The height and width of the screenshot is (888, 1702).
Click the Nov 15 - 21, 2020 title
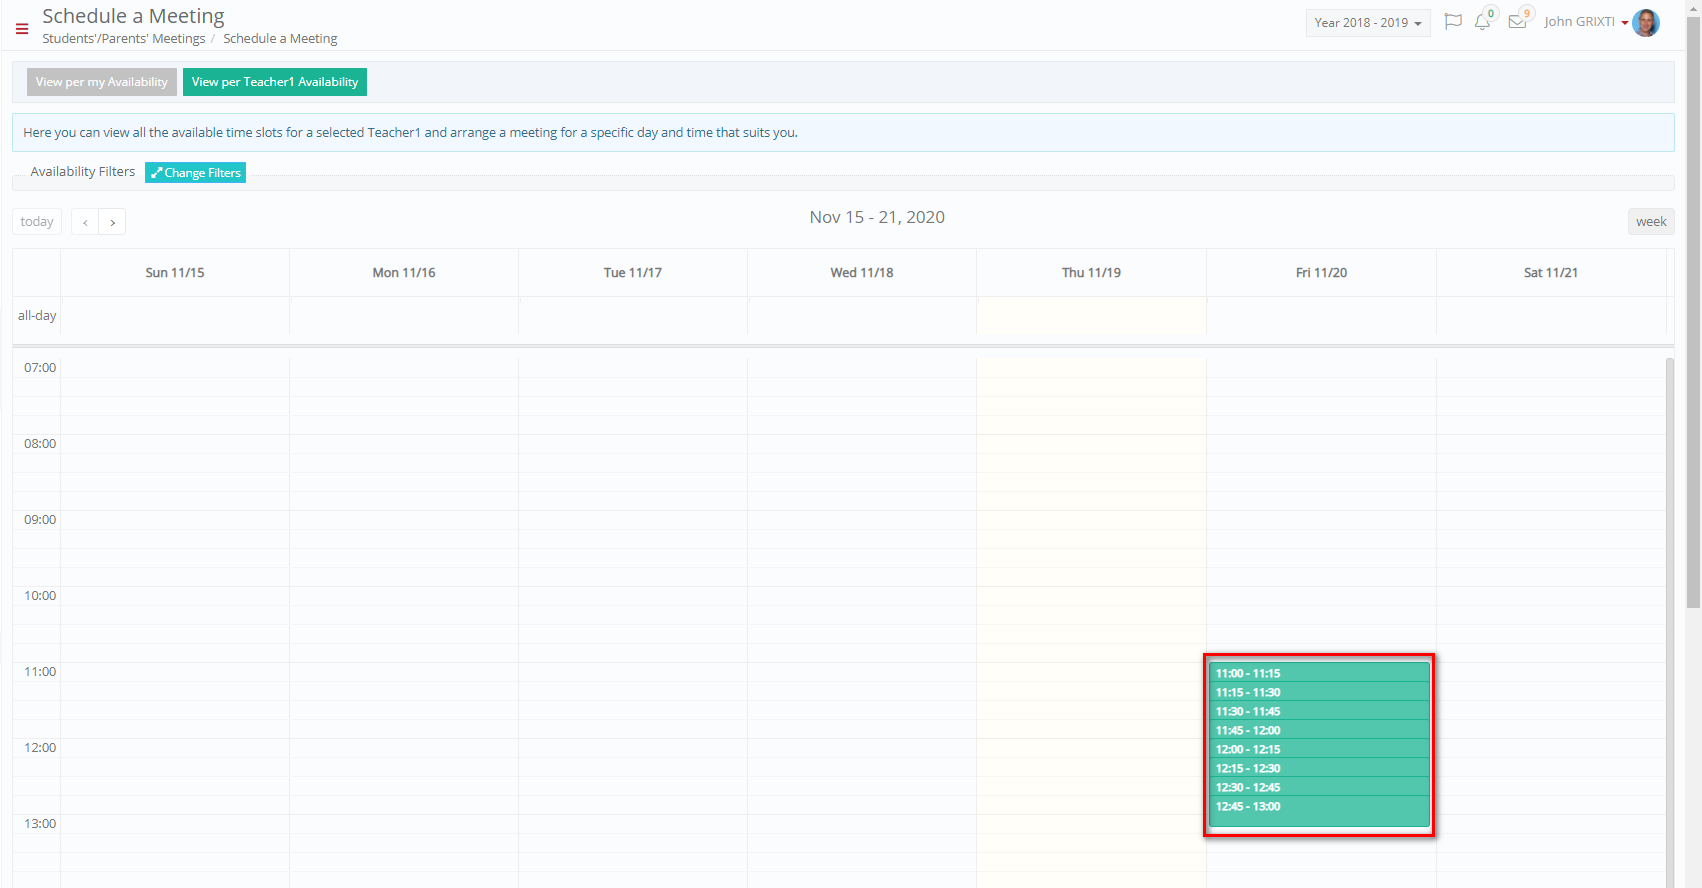point(877,217)
